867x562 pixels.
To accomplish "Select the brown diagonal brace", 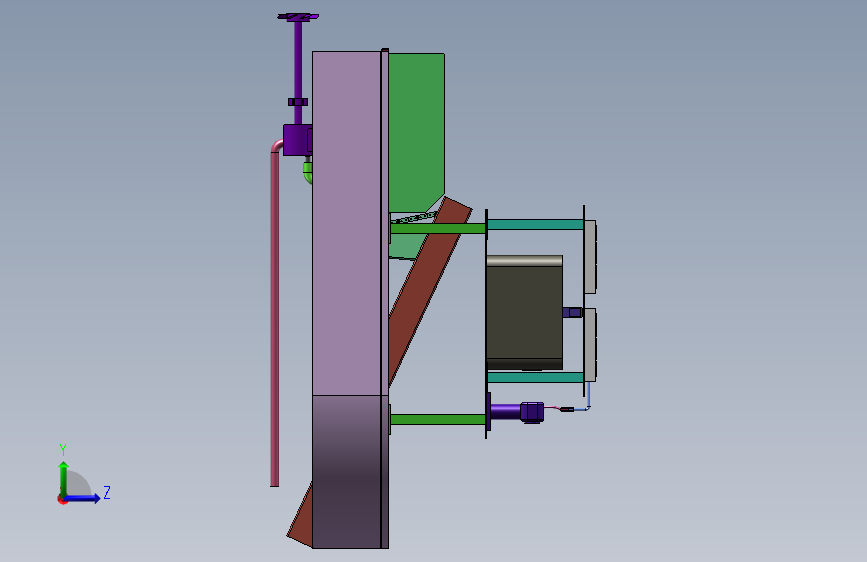I will pyautogui.click(x=429, y=290).
